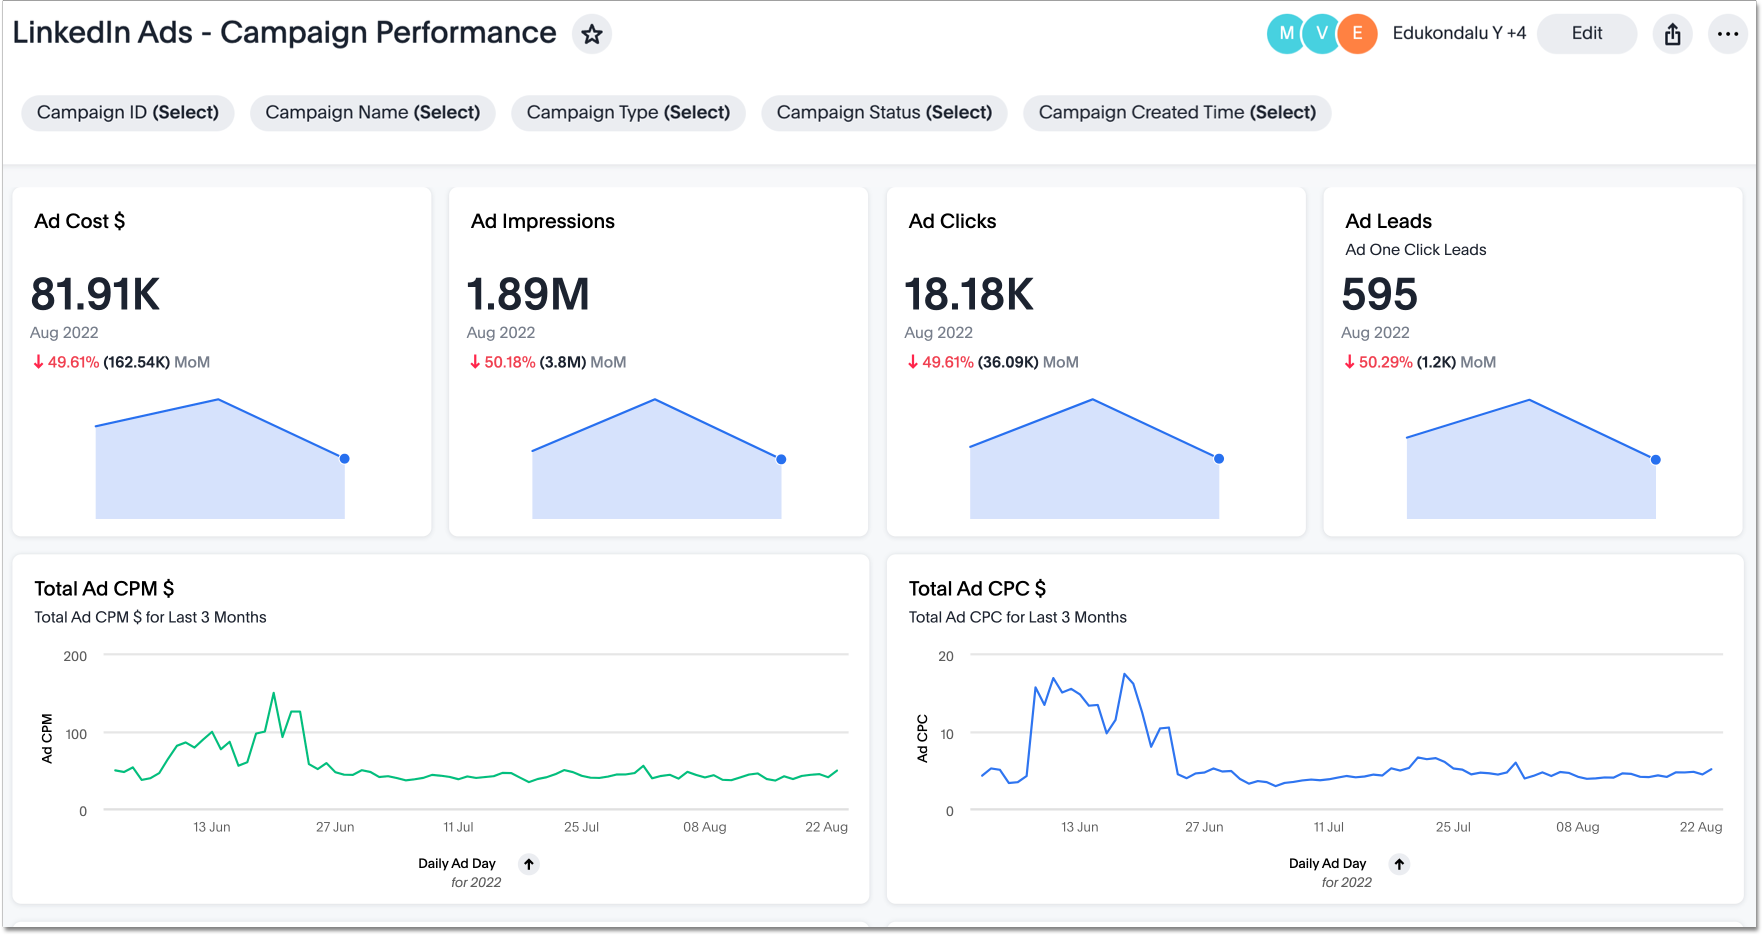Open the Campaign Status filter
The width and height of the screenshot is (1763, 936).
[884, 113]
